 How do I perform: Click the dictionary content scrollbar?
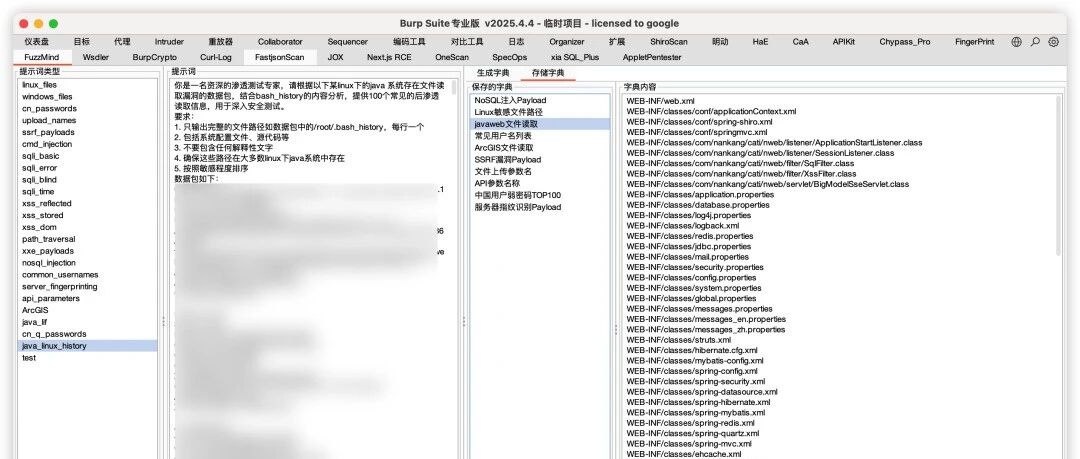1060,176
